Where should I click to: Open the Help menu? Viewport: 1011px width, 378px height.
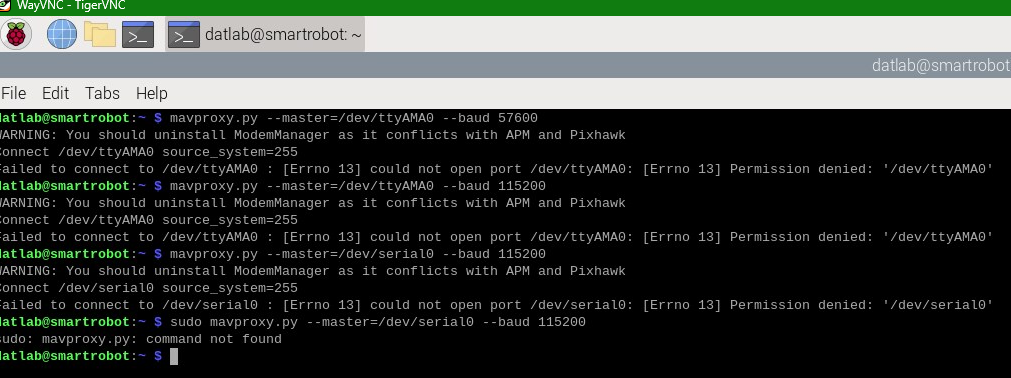pyautogui.click(x=152, y=94)
